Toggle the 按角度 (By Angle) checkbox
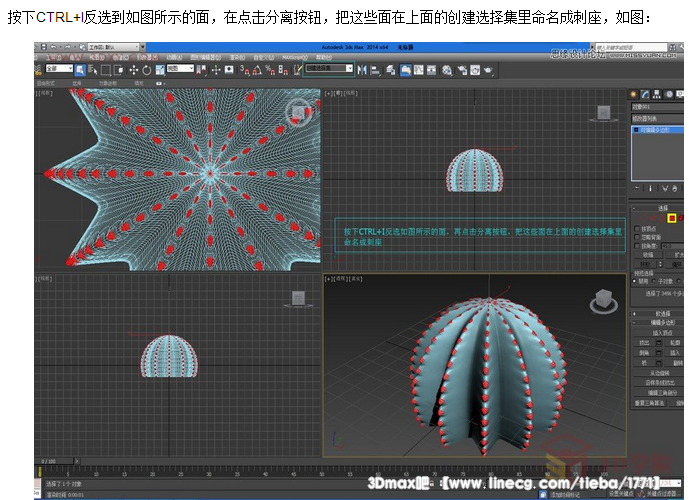Viewport: 689px width, 500px height. click(638, 246)
